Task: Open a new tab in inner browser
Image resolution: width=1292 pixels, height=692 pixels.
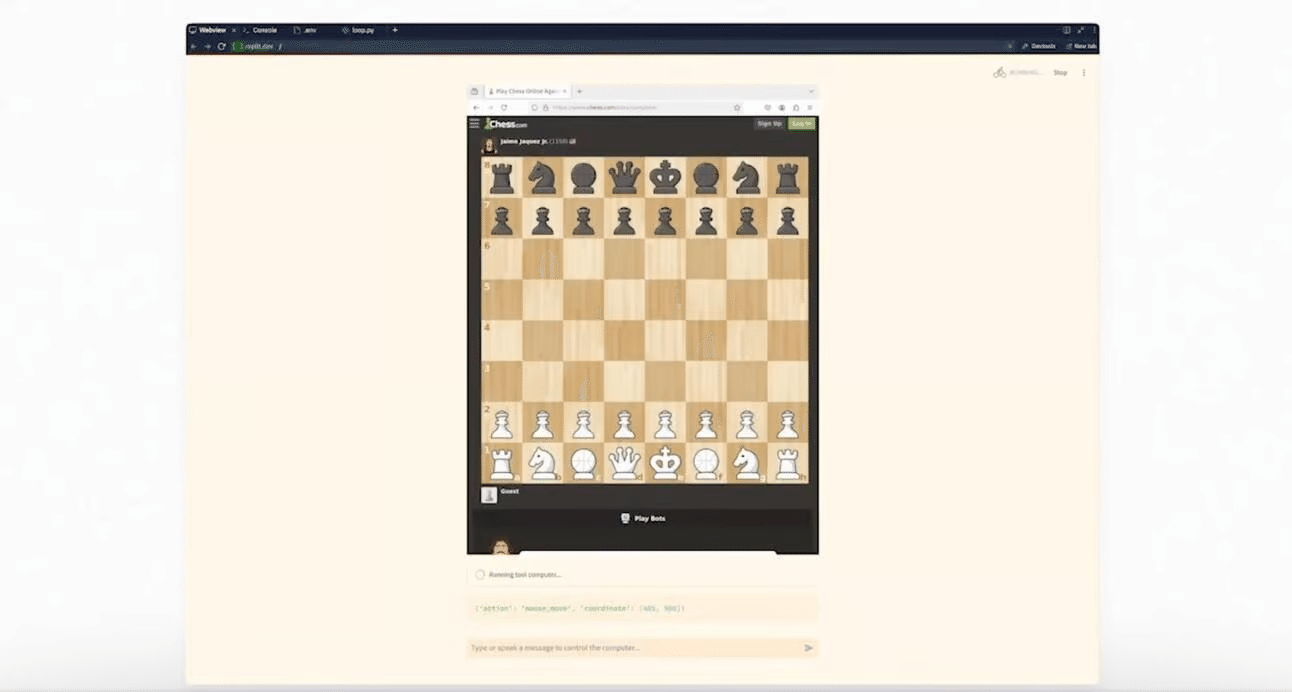Action: tap(580, 91)
